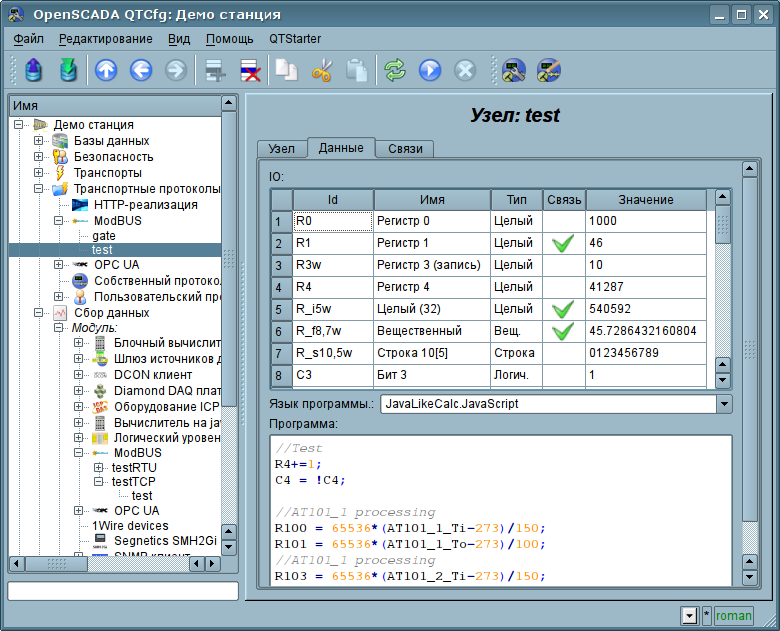Toggle the Связь cell for row R3w
This screenshot has width=780, height=631.
click(564, 265)
